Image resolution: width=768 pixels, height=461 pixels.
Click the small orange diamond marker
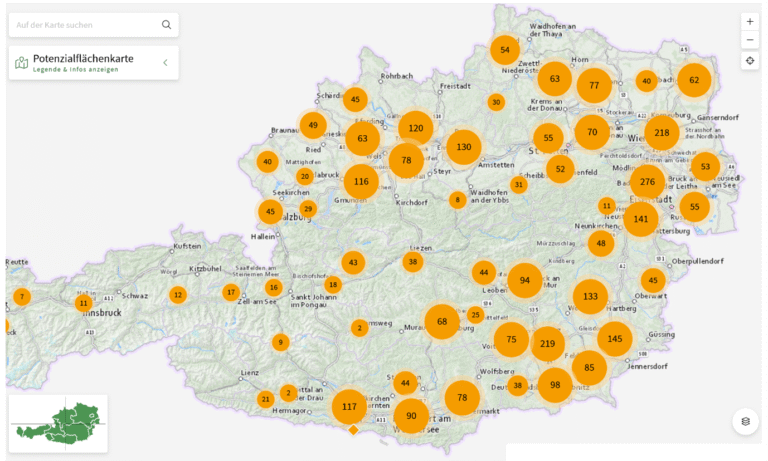coord(352,430)
